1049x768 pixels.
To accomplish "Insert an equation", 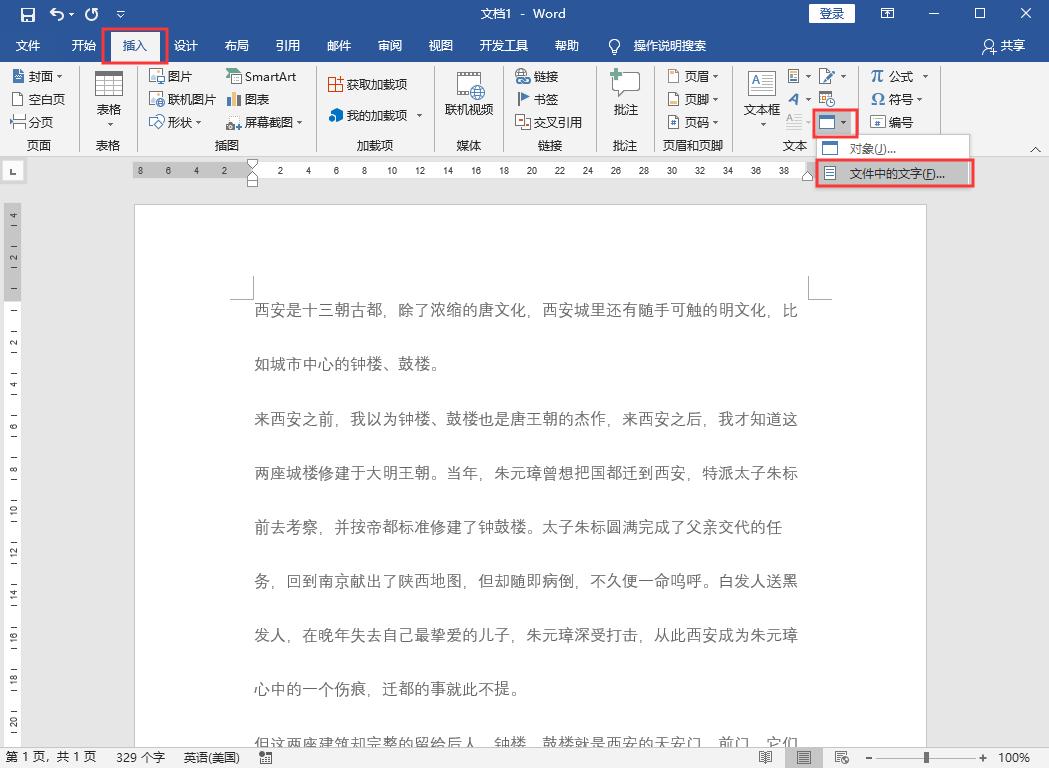I will pyautogui.click(x=892, y=76).
